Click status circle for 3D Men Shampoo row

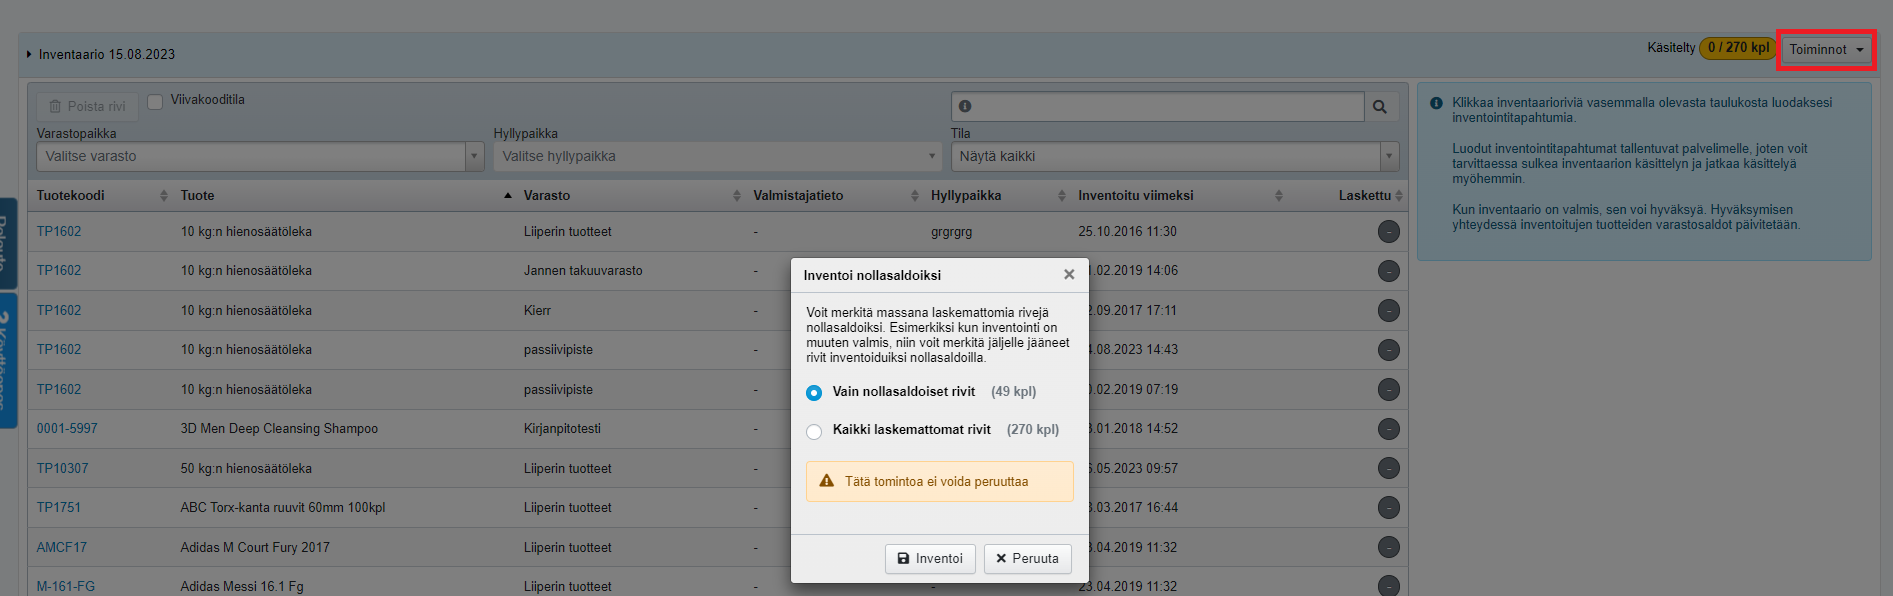[1388, 429]
